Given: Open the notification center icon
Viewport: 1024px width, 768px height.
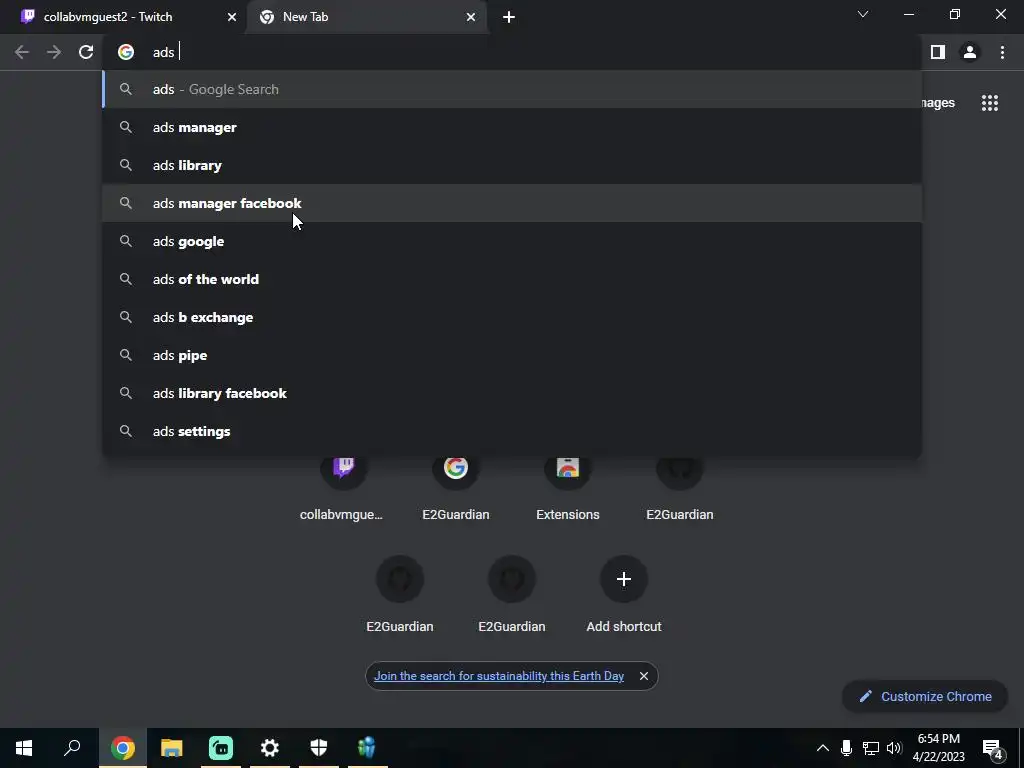Looking at the screenshot, I should (x=992, y=748).
